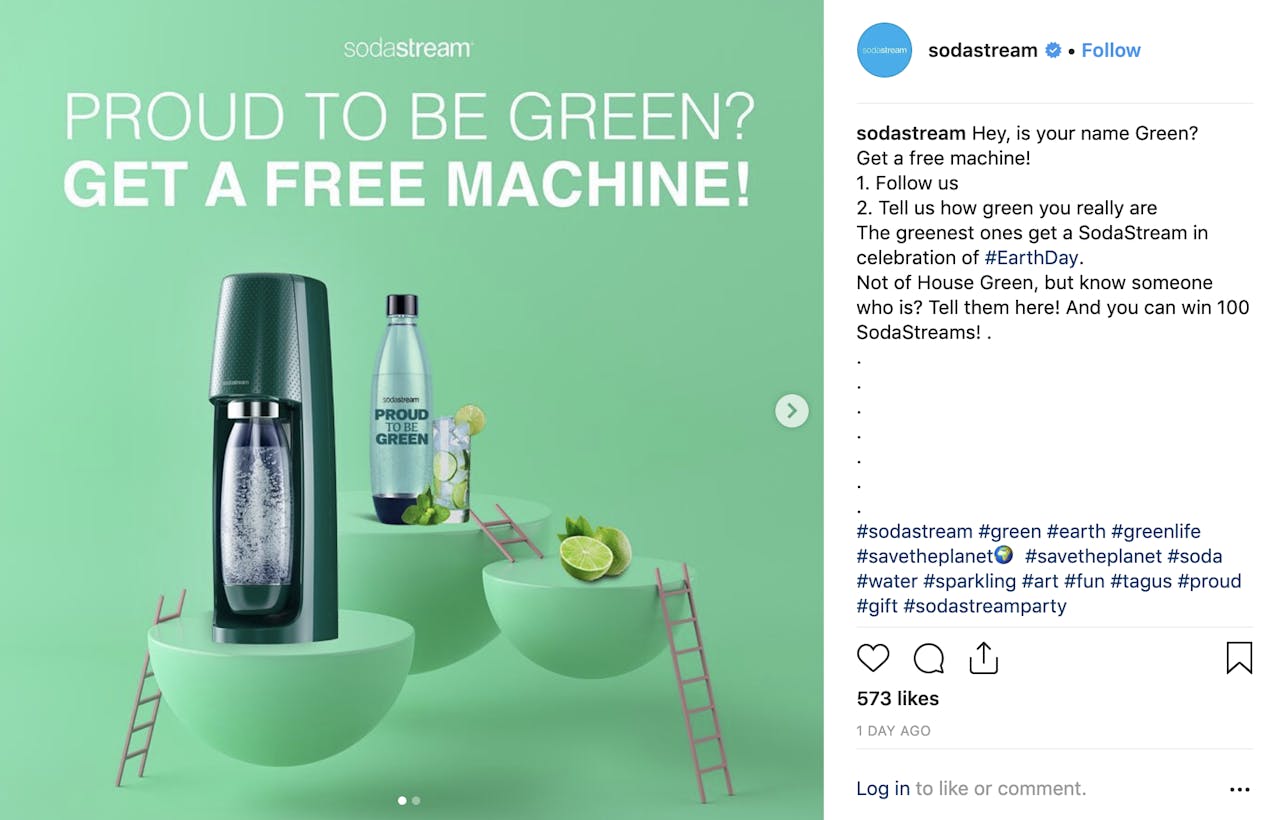The height and width of the screenshot is (820, 1280).
Task: Open the #EarthDay hashtag
Action: pyautogui.click(x=1031, y=258)
